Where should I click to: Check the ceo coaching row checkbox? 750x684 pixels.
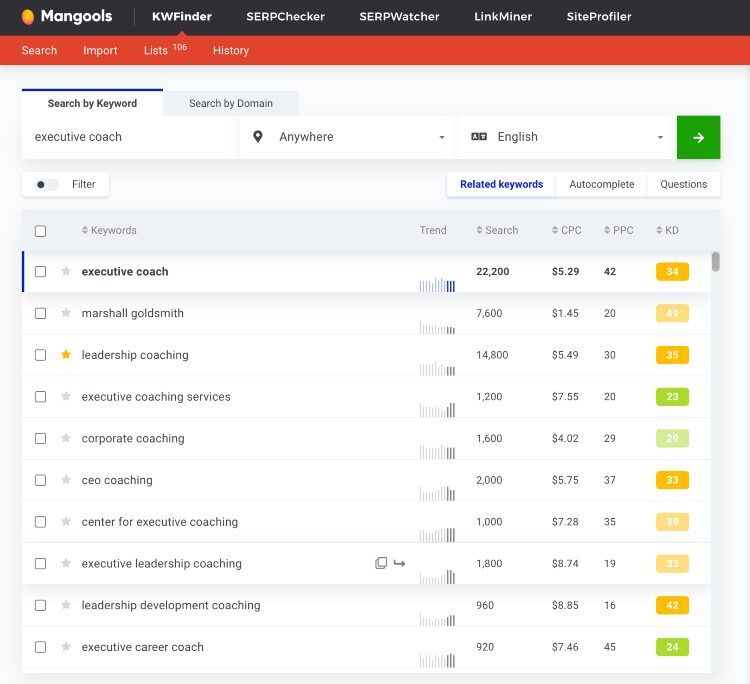(41, 480)
